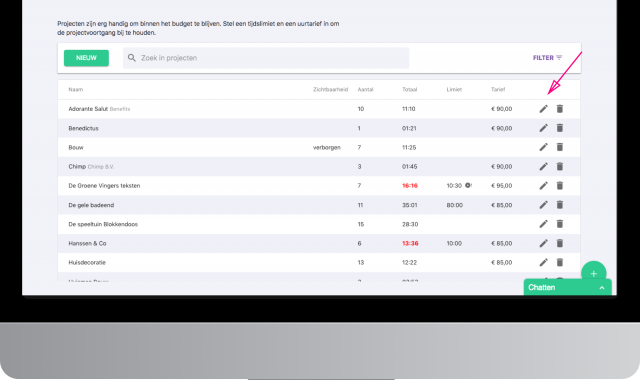Click the verborgen visibility label
The image size is (640, 380).
click(327, 147)
